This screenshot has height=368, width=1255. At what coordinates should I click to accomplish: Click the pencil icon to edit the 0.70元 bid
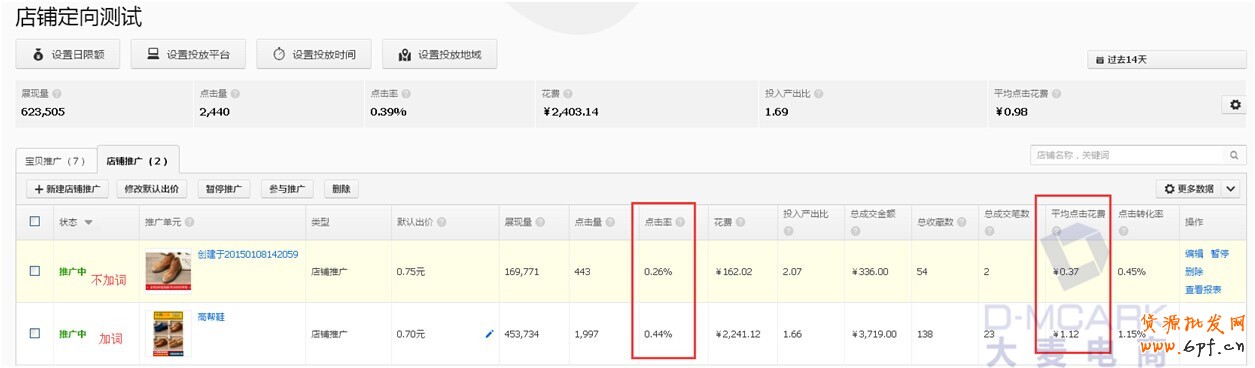coord(489,334)
